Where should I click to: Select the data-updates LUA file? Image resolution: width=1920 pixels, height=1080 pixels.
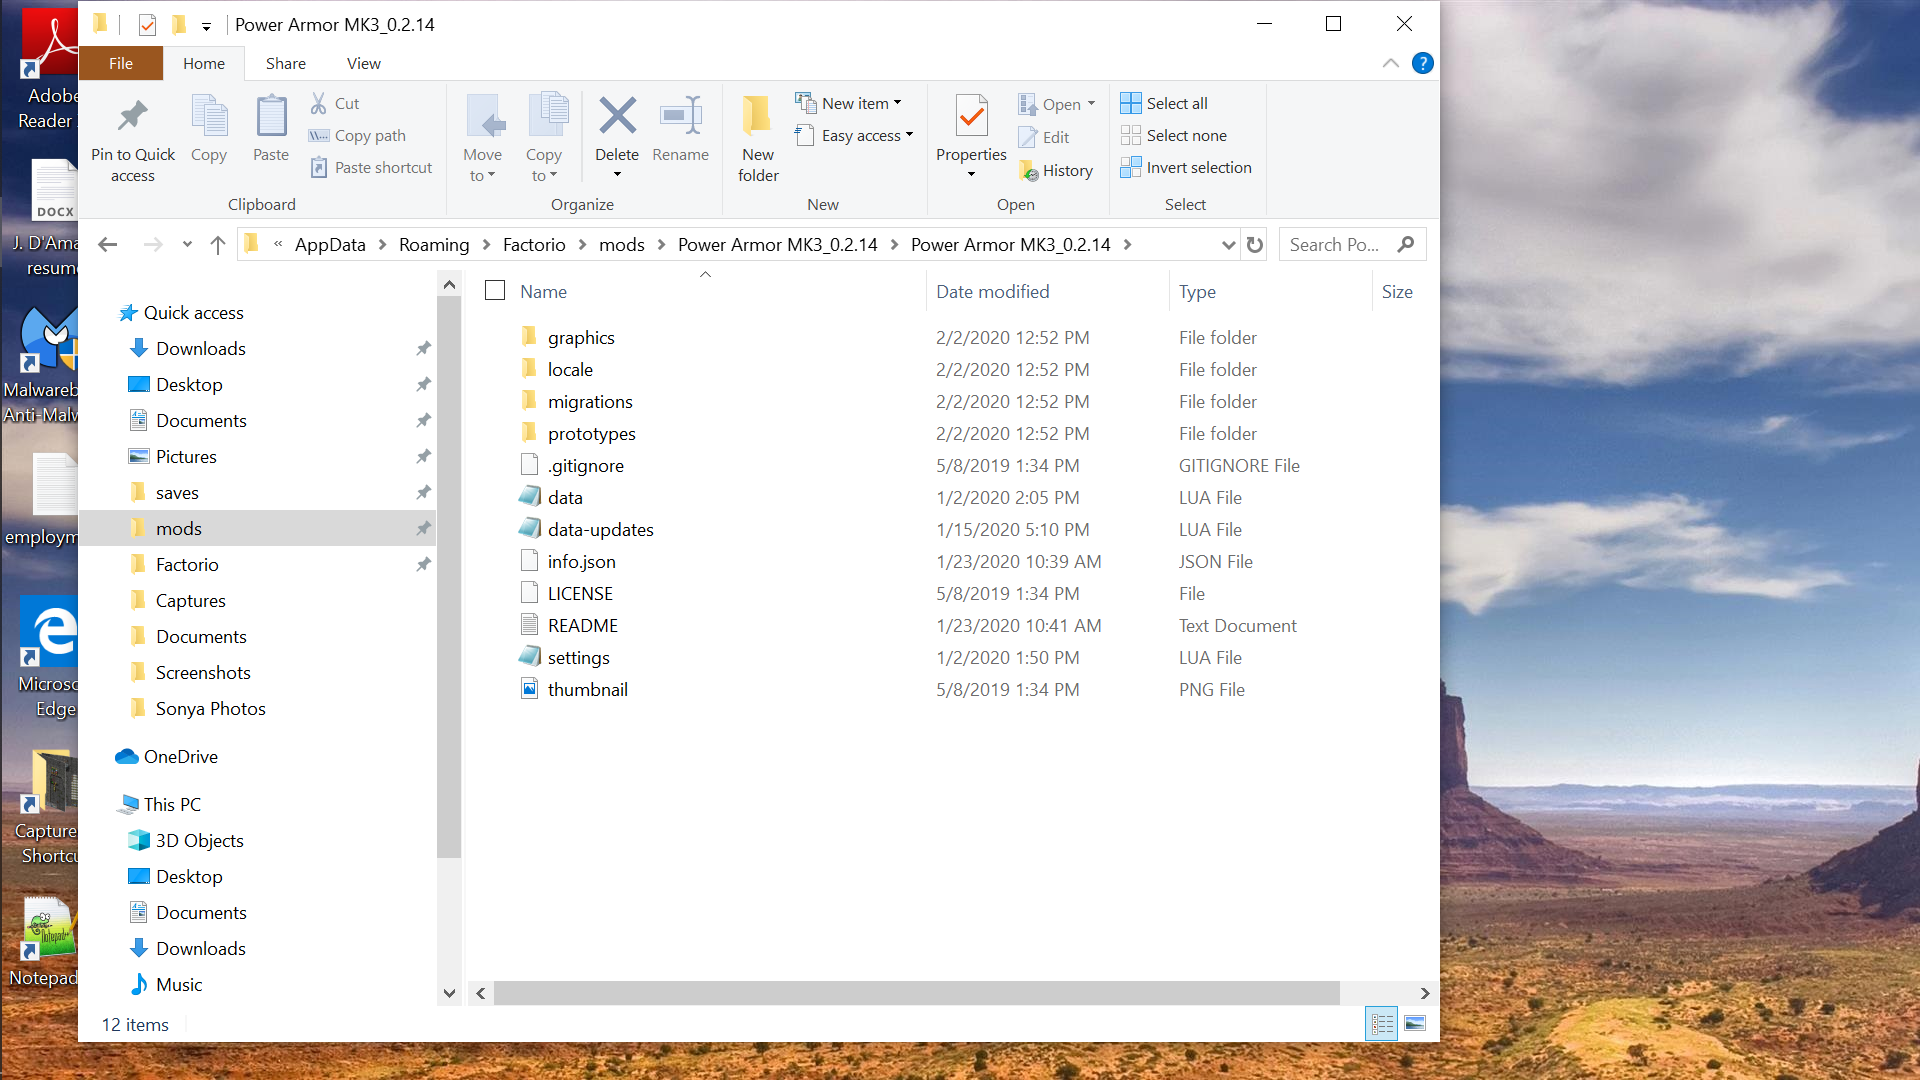pos(600,529)
